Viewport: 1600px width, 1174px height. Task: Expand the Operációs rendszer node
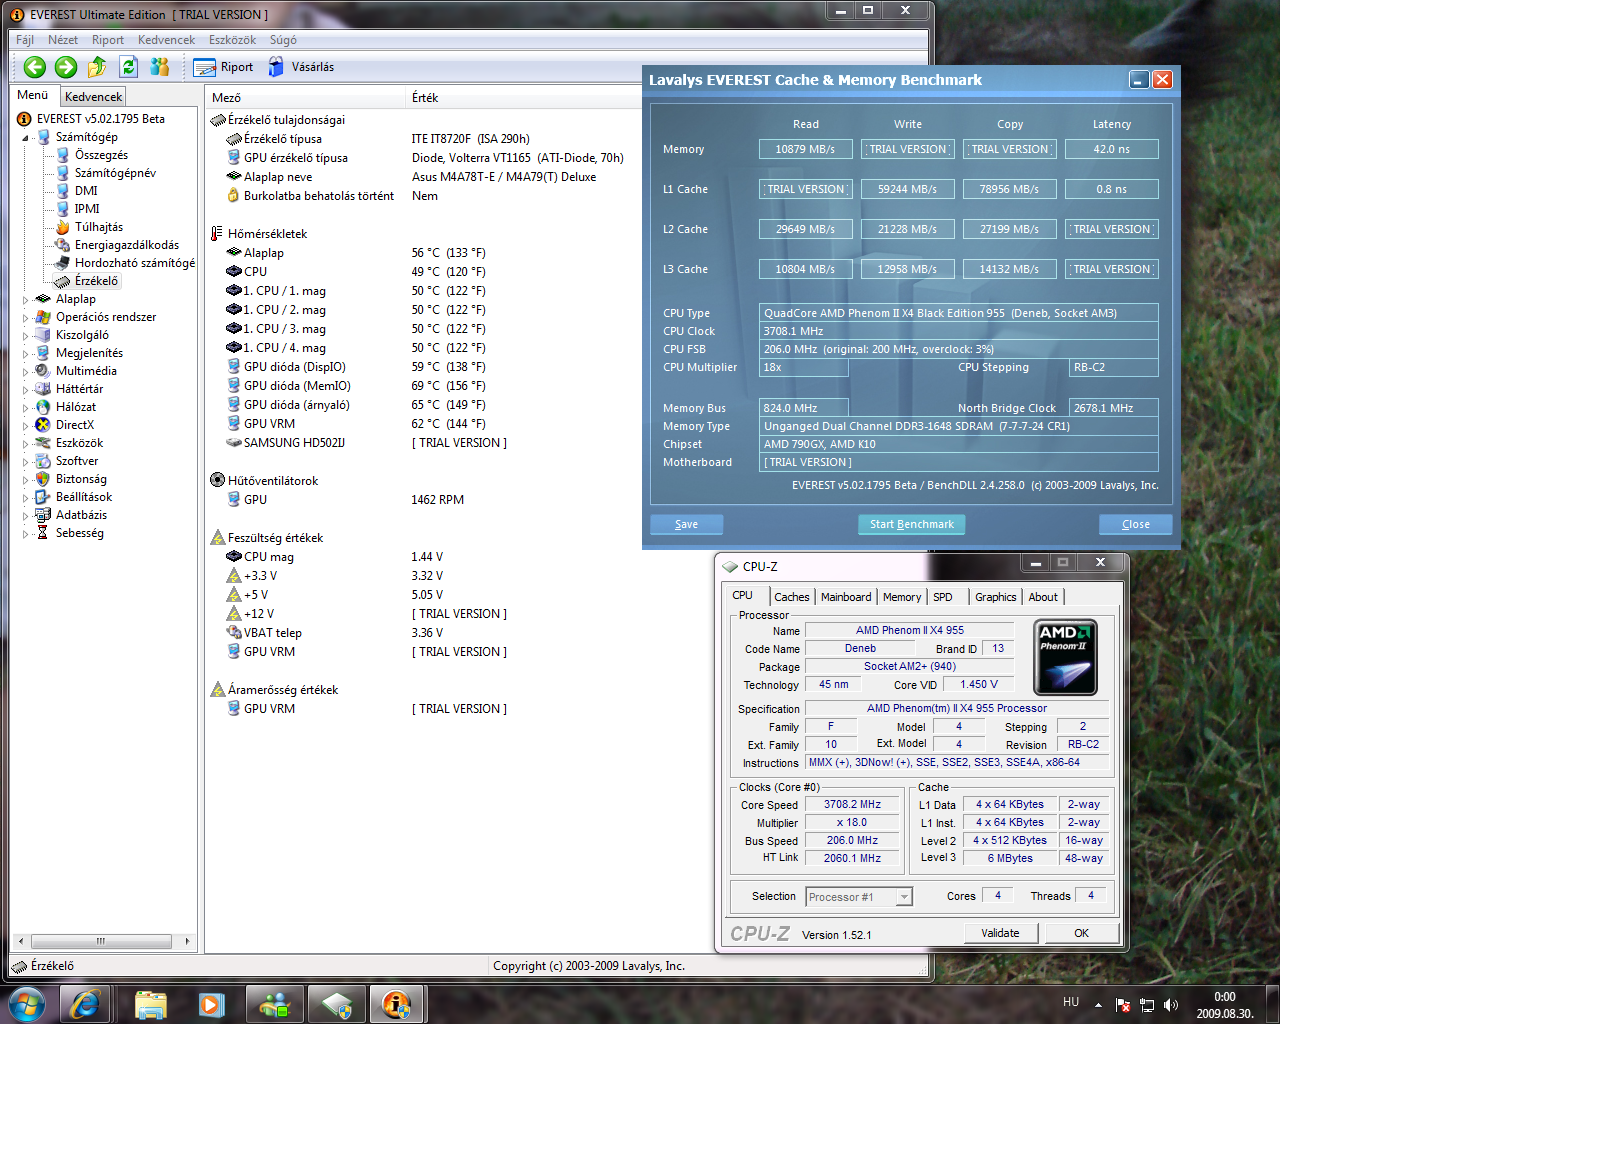(x=25, y=317)
